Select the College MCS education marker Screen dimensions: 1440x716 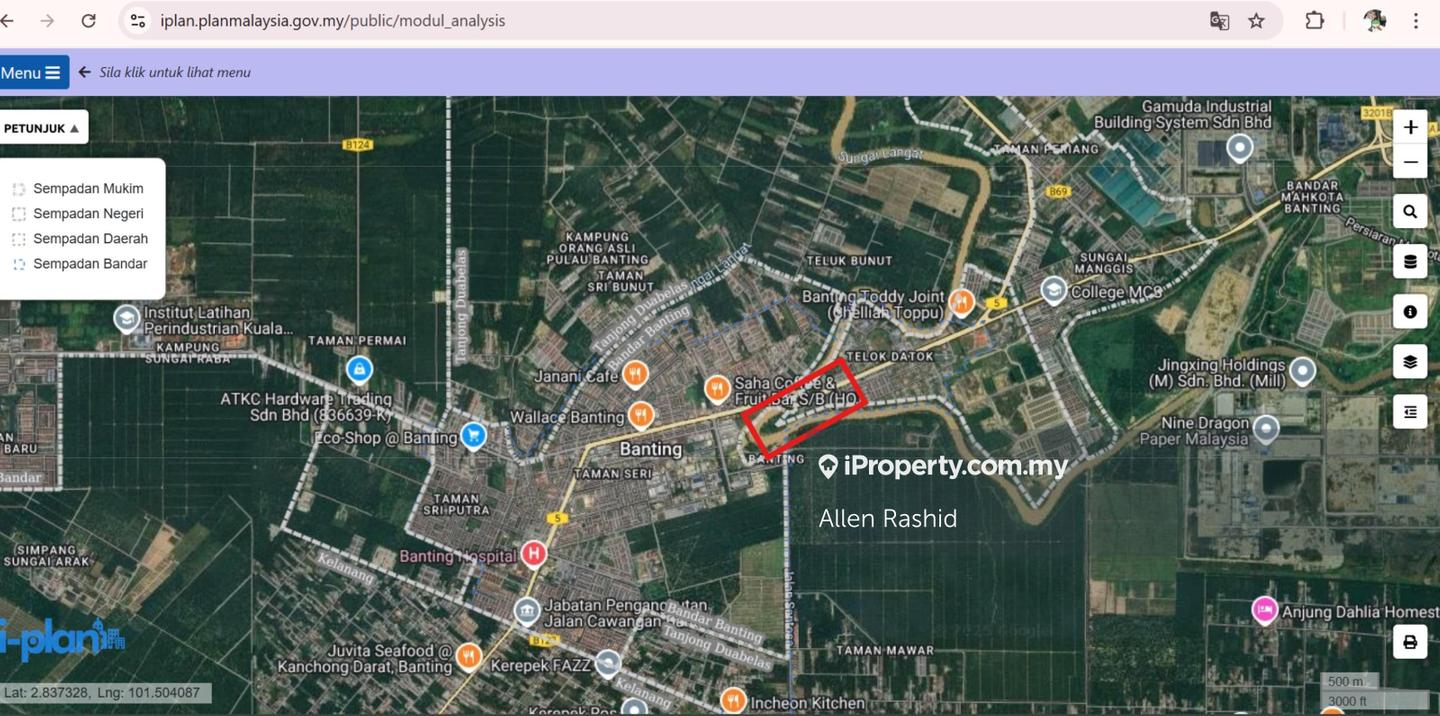click(1053, 290)
